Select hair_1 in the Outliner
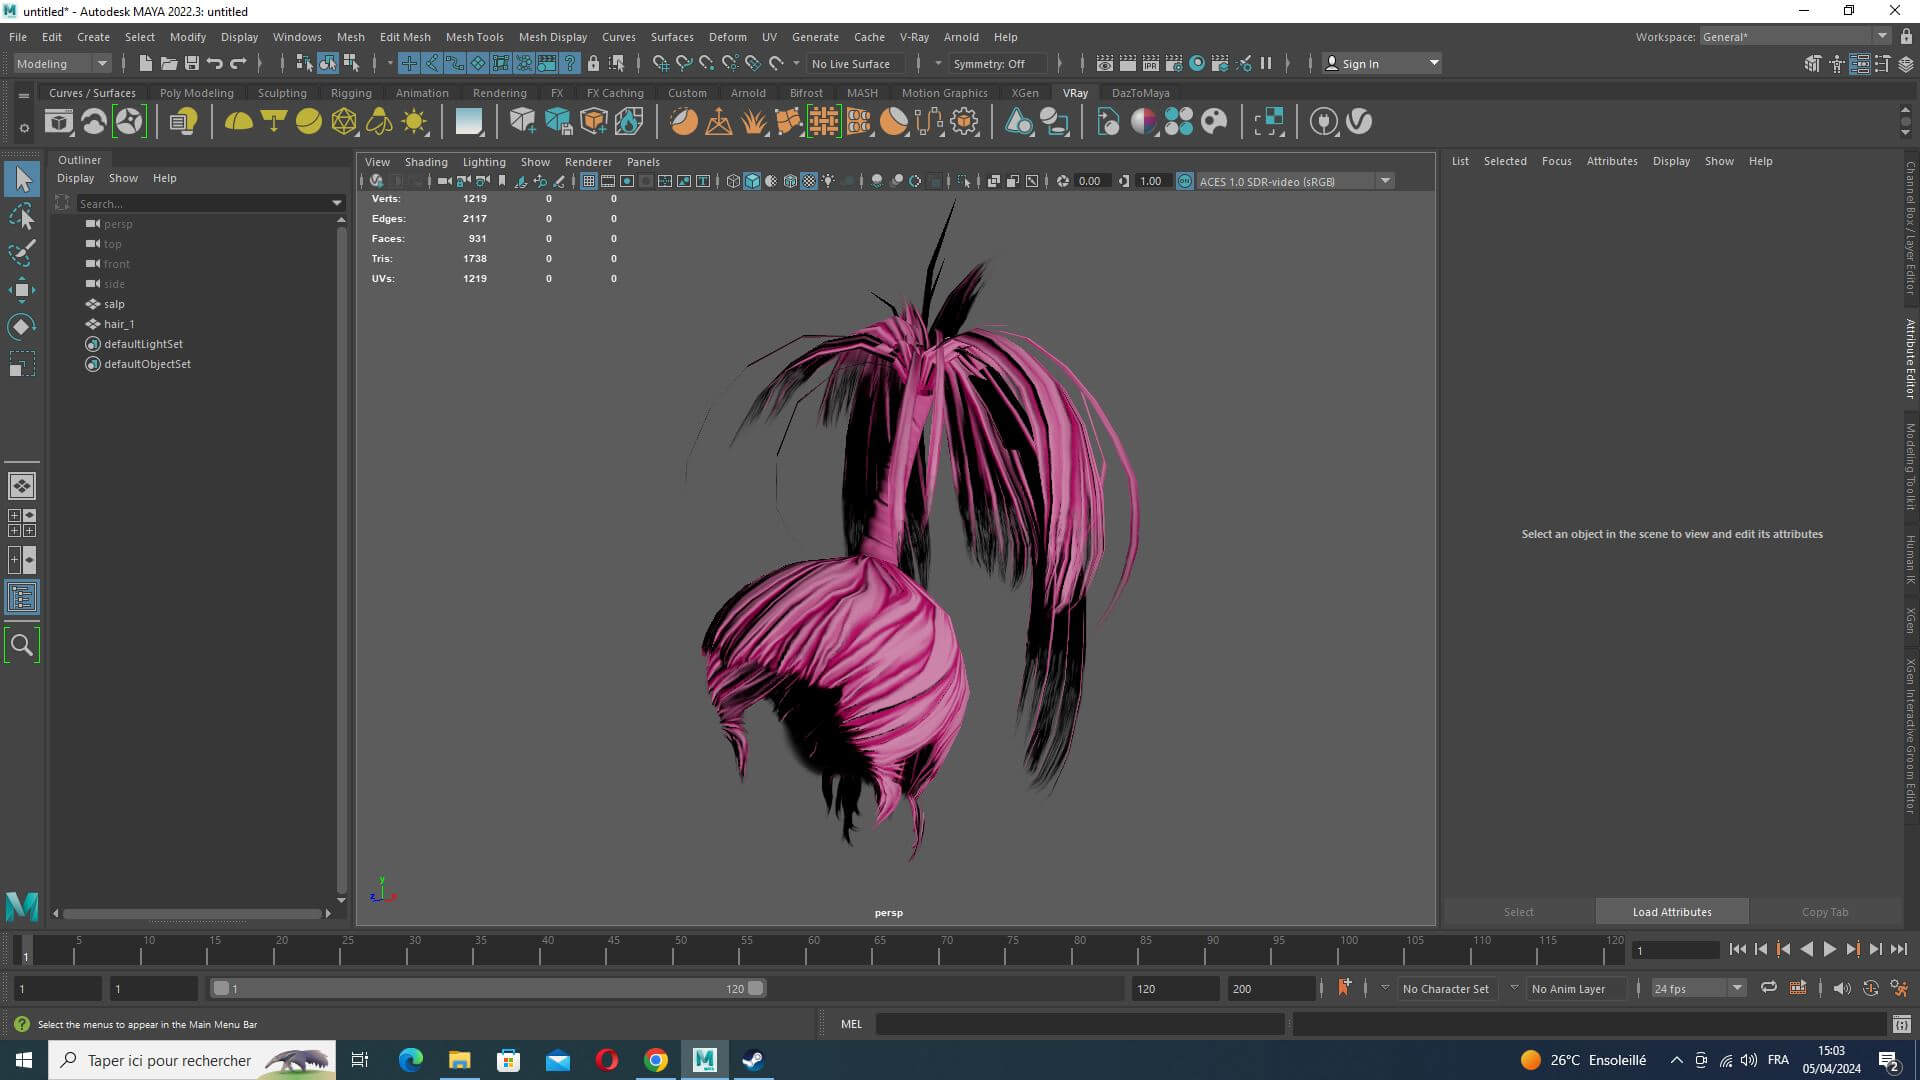 pyautogui.click(x=118, y=324)
